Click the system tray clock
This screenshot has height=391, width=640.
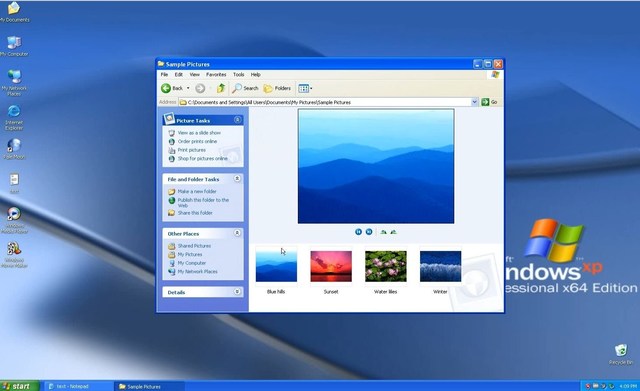click(628, 386)
